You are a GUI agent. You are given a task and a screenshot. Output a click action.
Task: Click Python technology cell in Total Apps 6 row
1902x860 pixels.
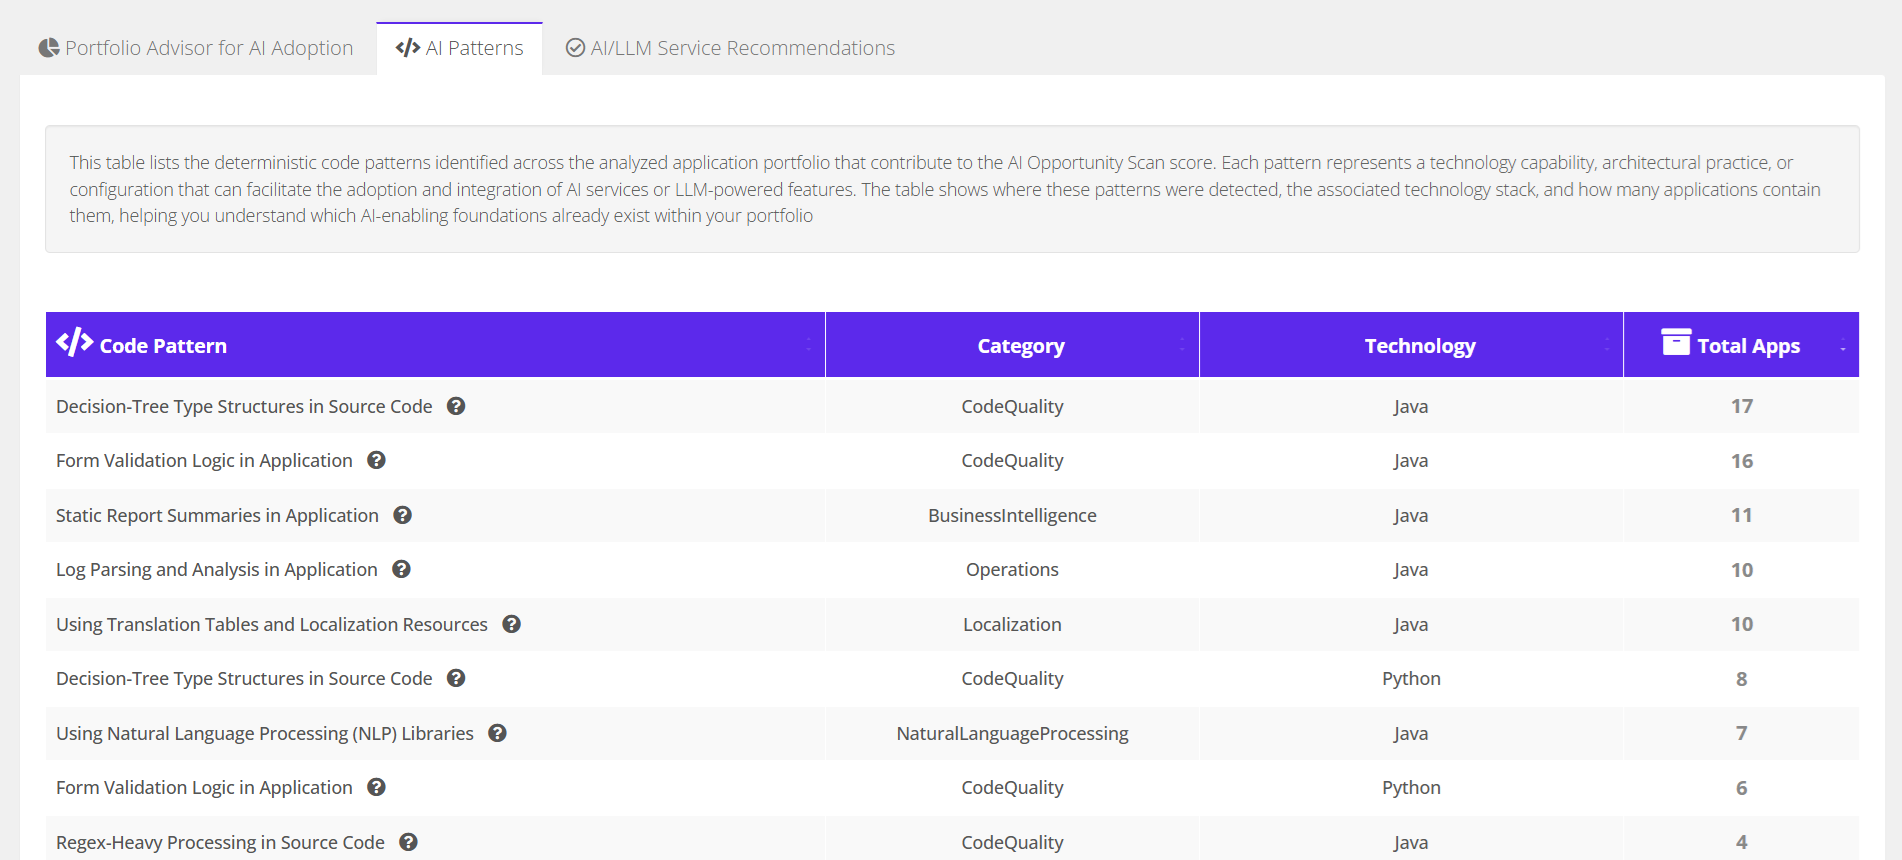(1411, 787)
